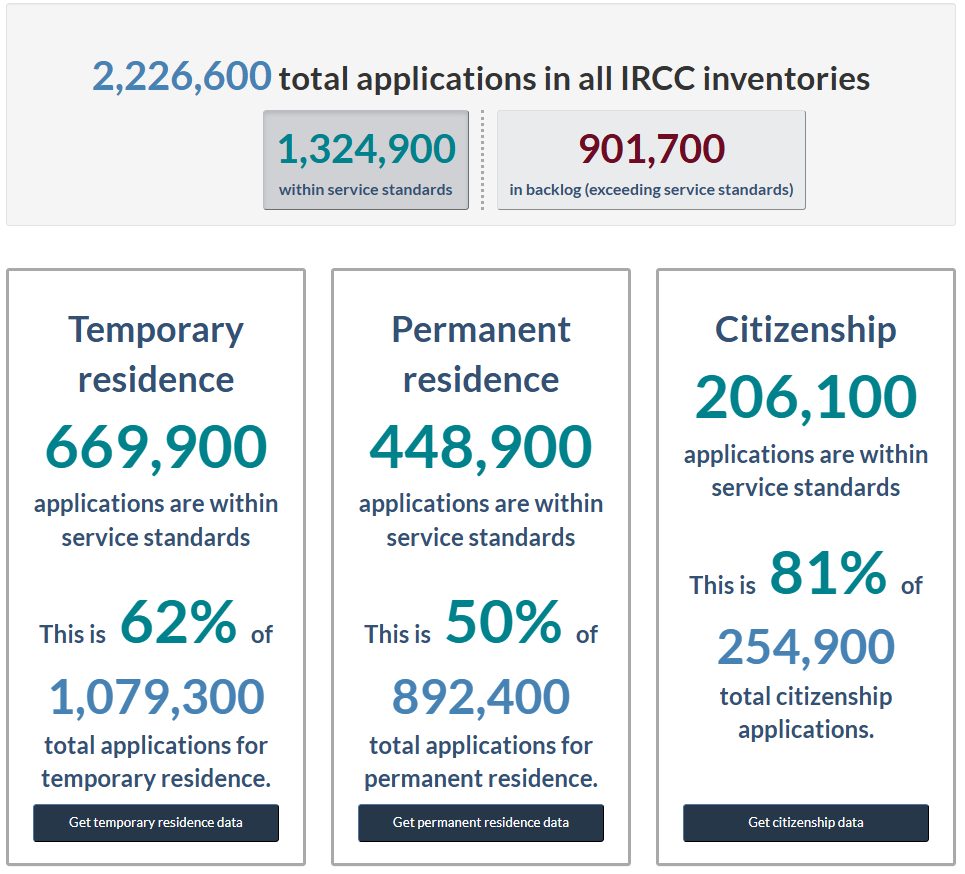Click the 669,900 figure

coord(156,448)
